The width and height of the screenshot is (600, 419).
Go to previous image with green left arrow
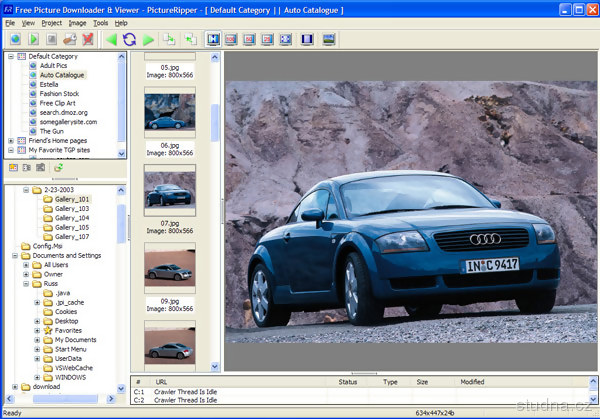click(111, 40)
